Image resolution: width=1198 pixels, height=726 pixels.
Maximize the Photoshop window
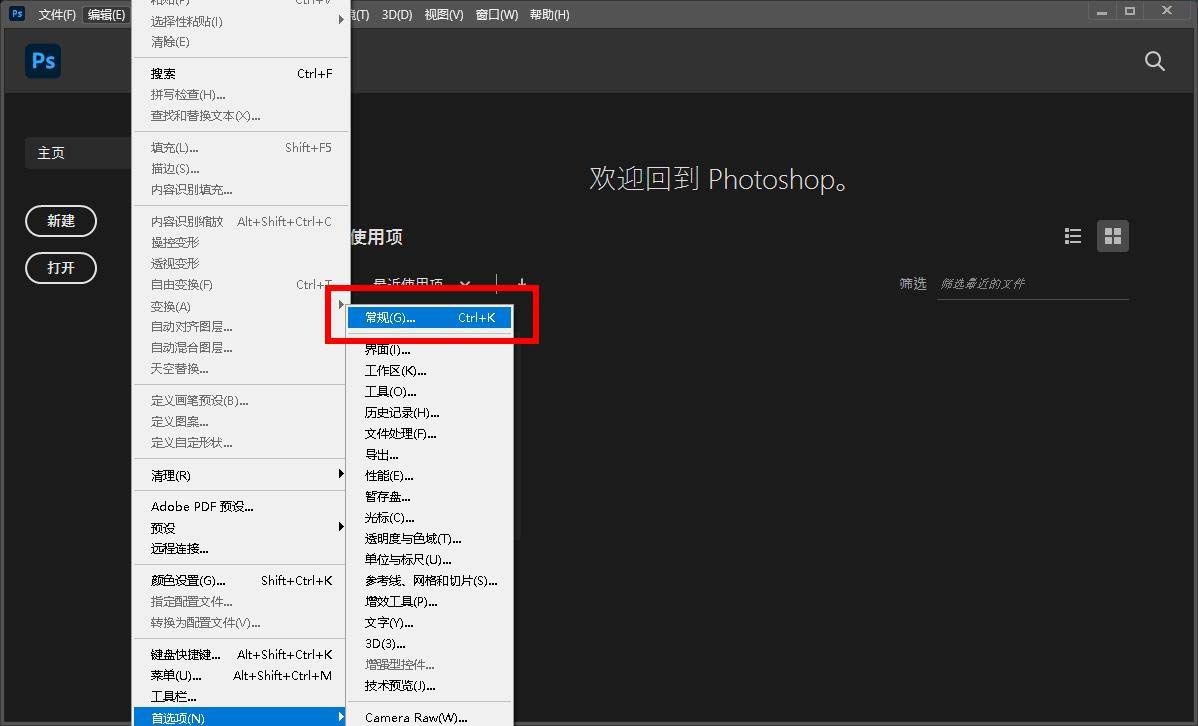(1130, 11)
